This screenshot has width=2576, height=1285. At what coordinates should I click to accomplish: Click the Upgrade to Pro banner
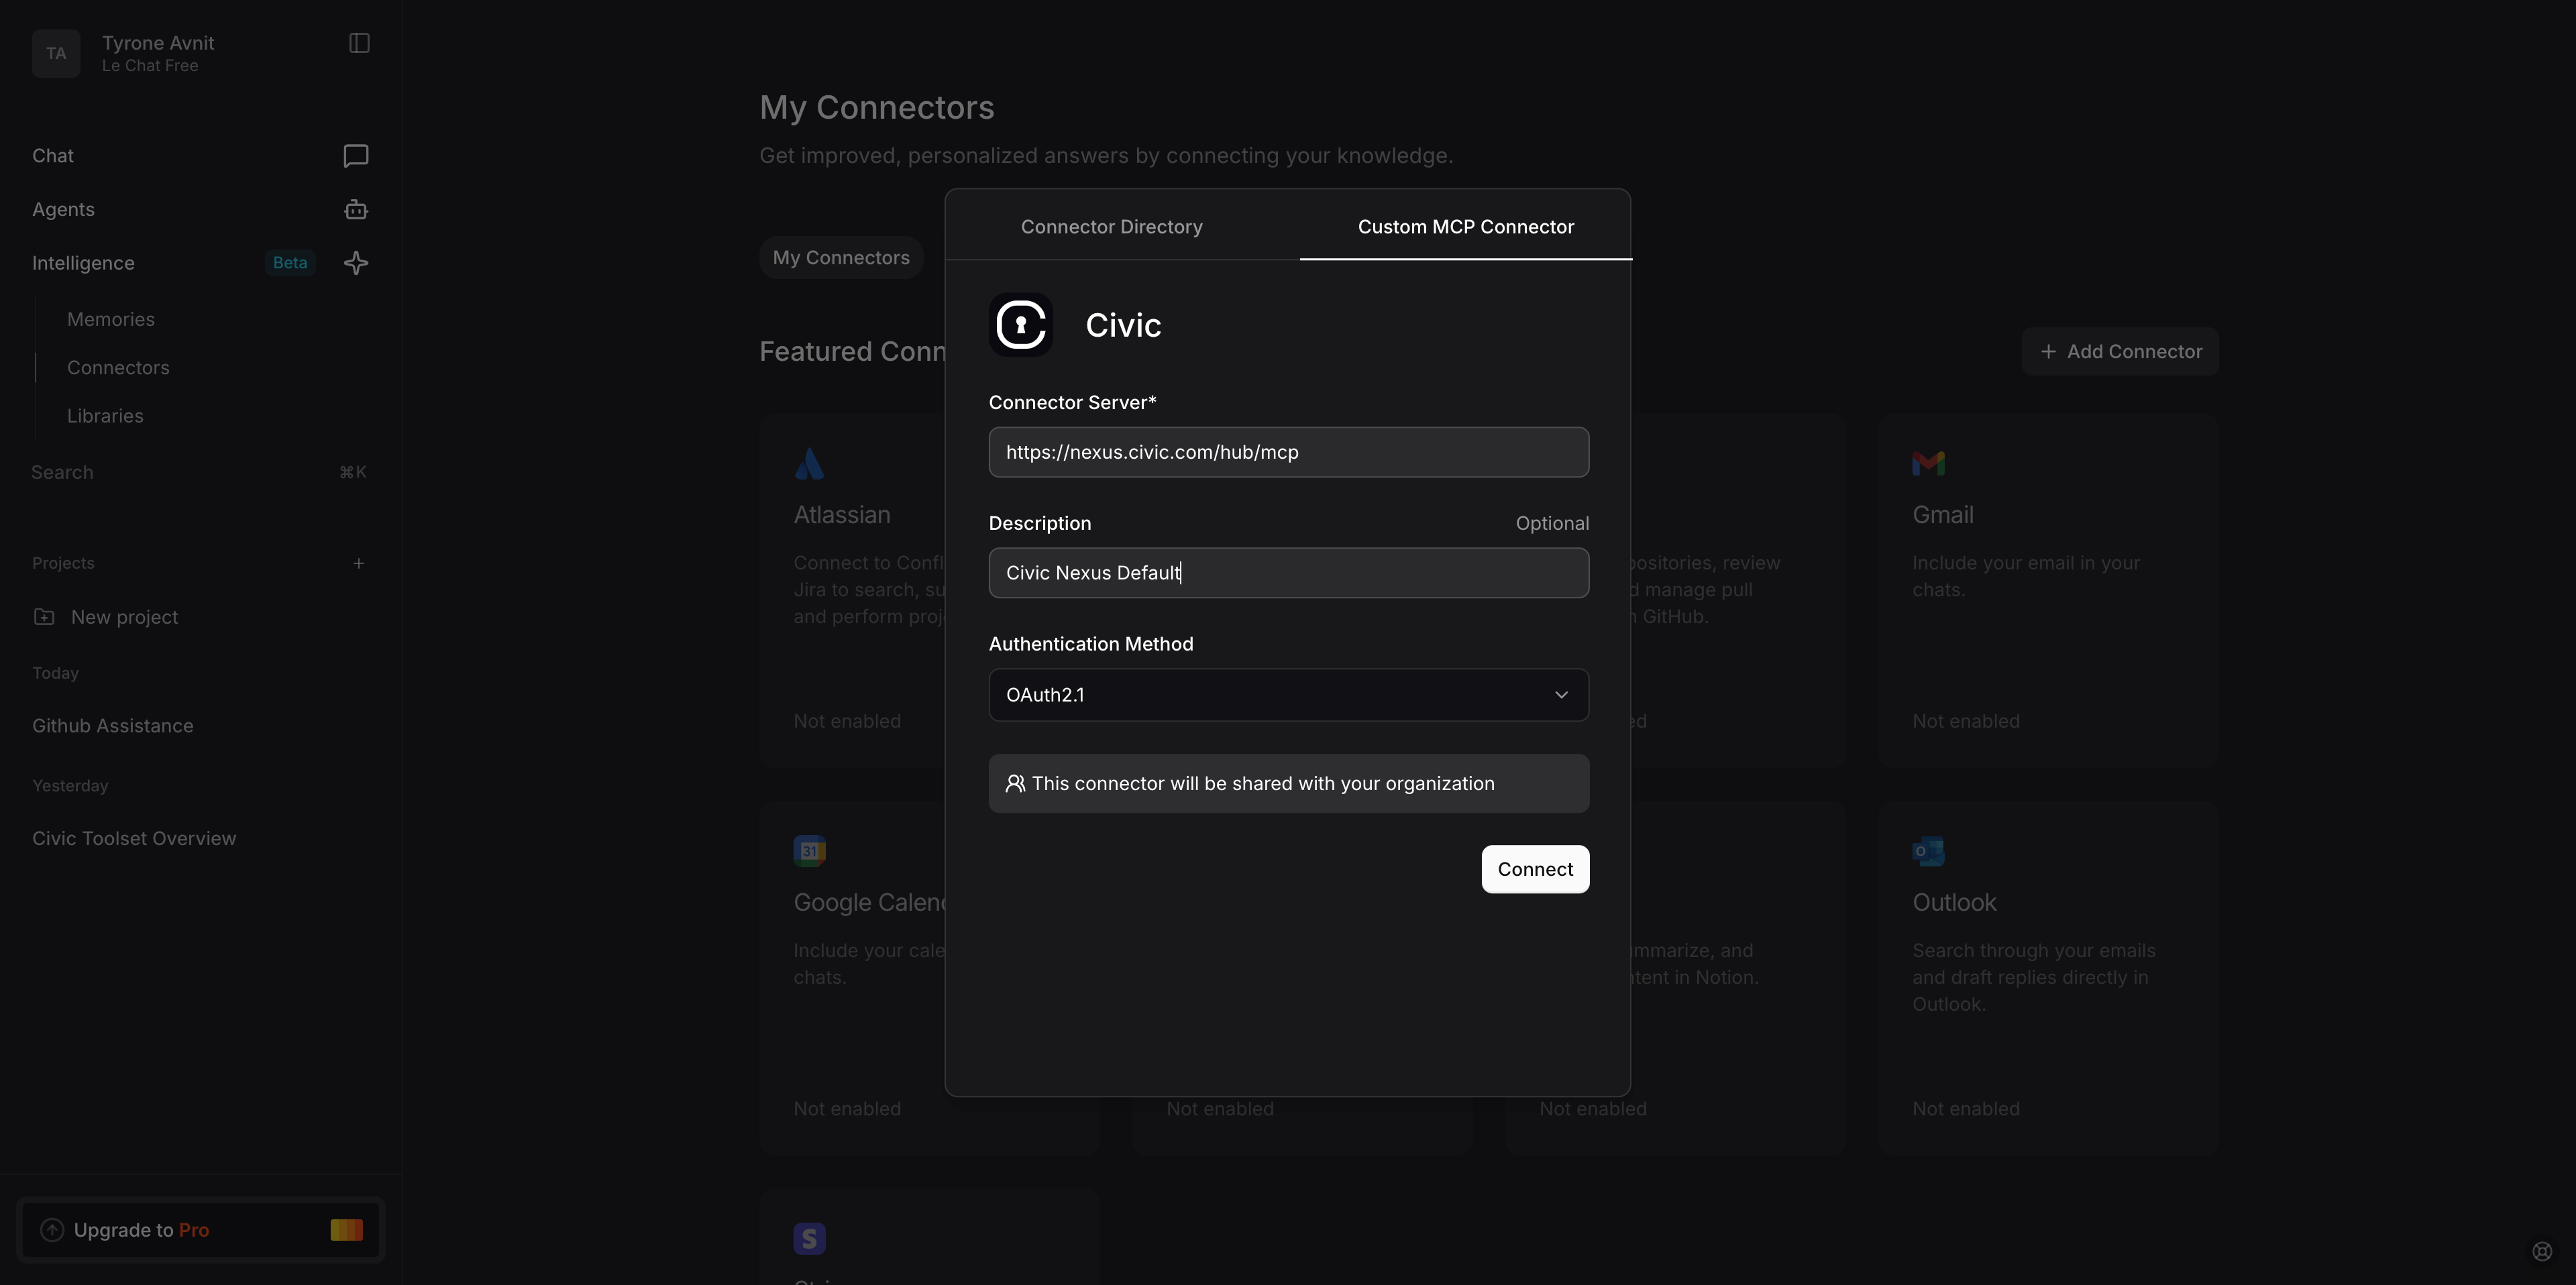200,1230
